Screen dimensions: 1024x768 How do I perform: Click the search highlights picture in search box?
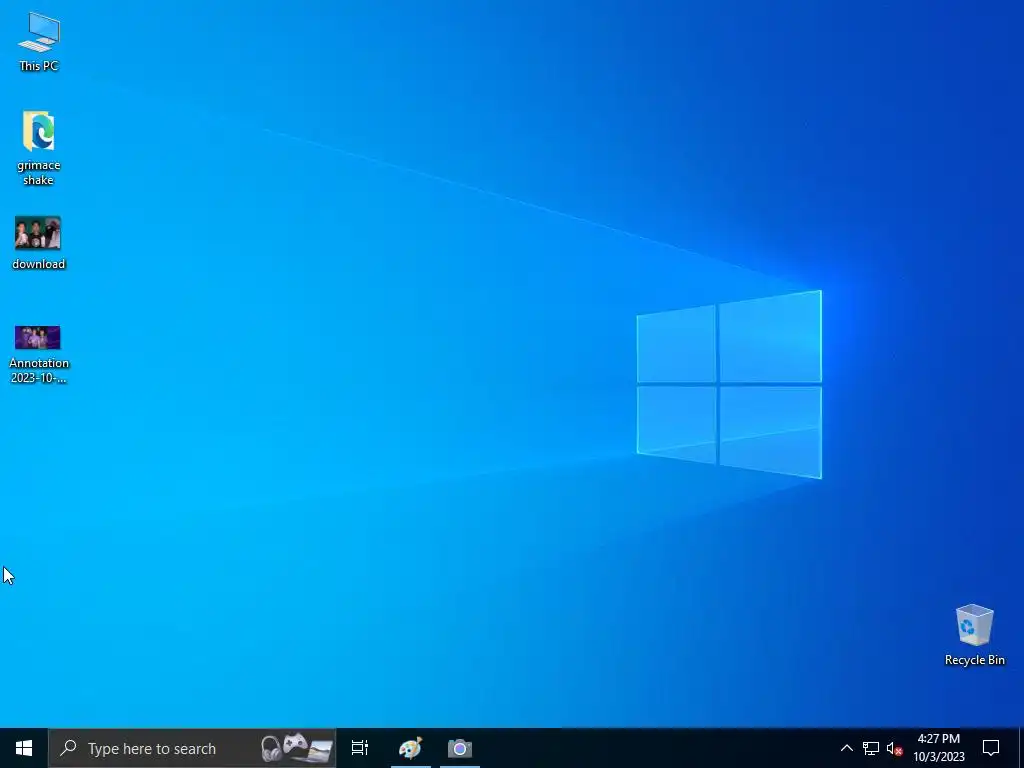pos(296,748)
